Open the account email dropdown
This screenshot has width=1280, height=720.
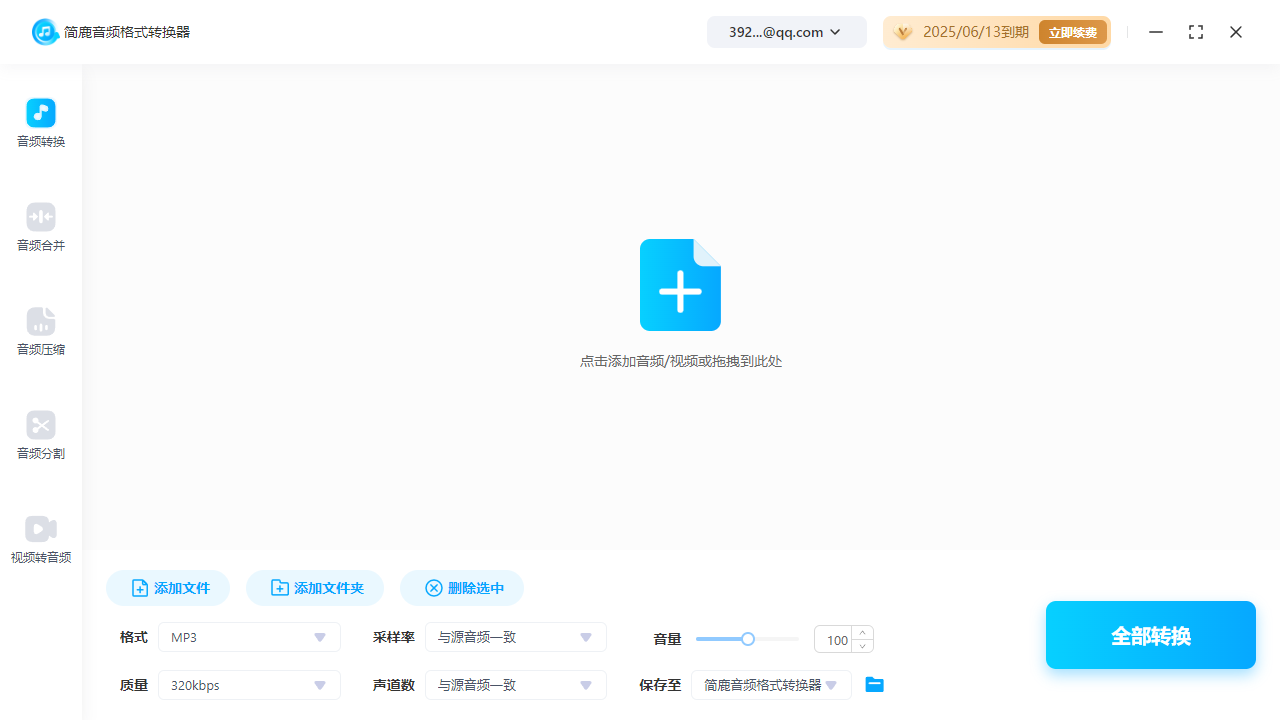[x=786, y=31]
